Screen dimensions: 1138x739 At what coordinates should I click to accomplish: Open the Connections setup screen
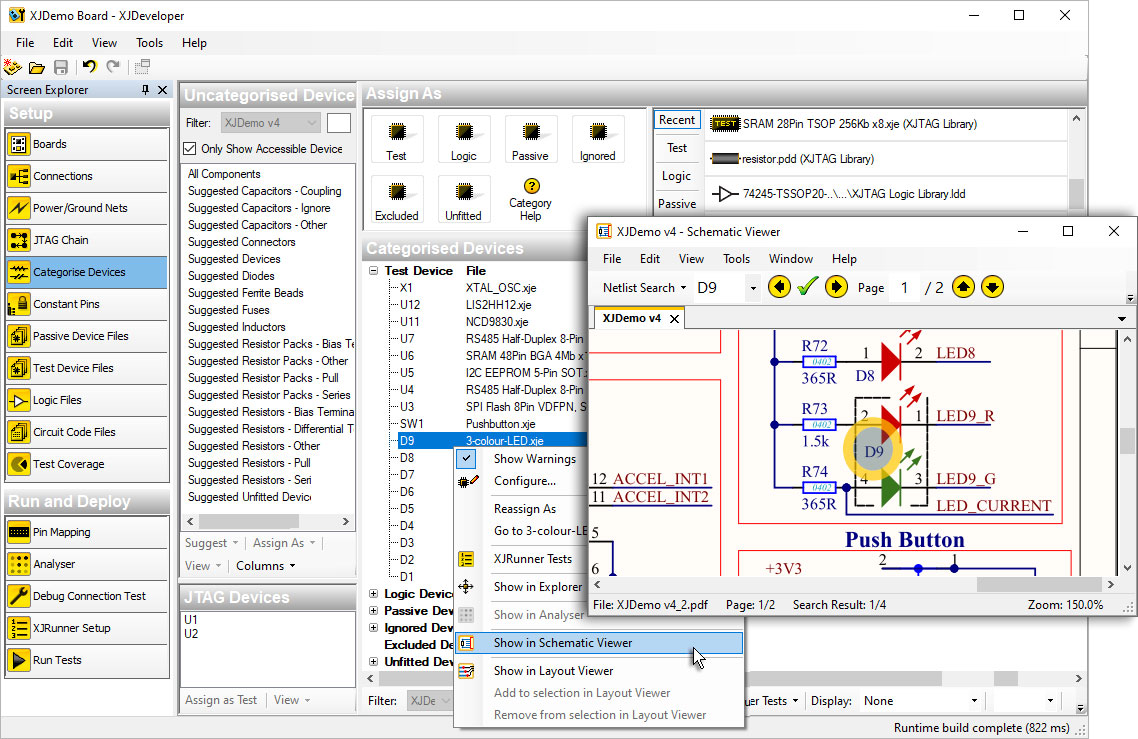click(x=87, y=176)
